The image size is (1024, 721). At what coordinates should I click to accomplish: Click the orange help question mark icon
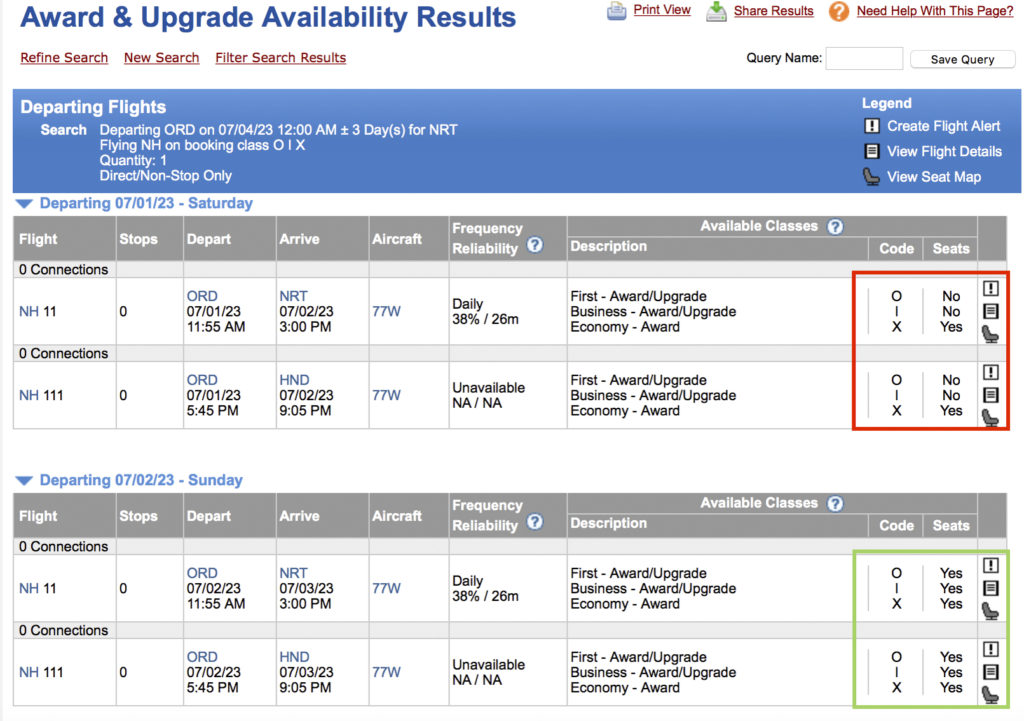click(x=839, y=11)
